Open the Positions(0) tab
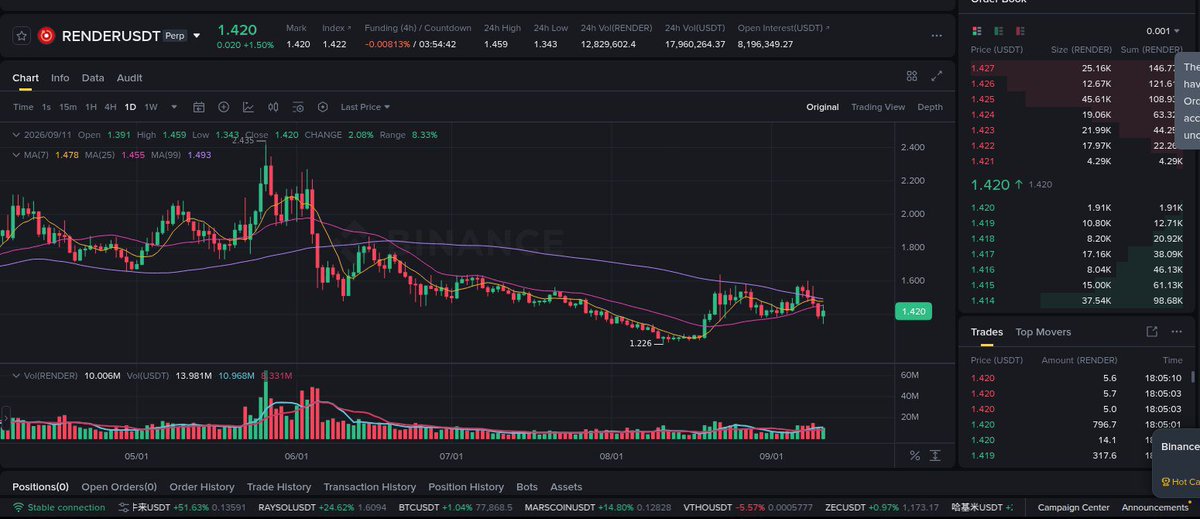 pos(40,487)
